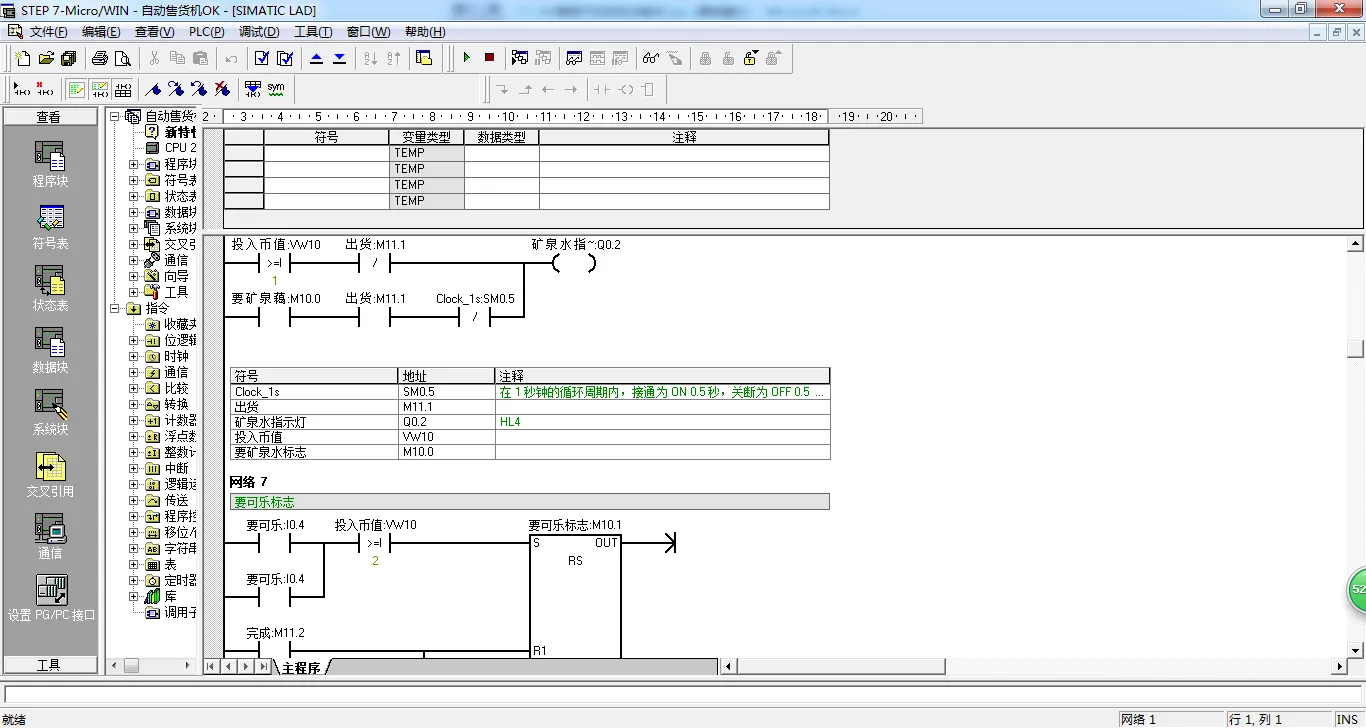Toggle the symbol information table button
Image resolution: width=1366 pixels, height=728 pixels.
tap(123, 89)
